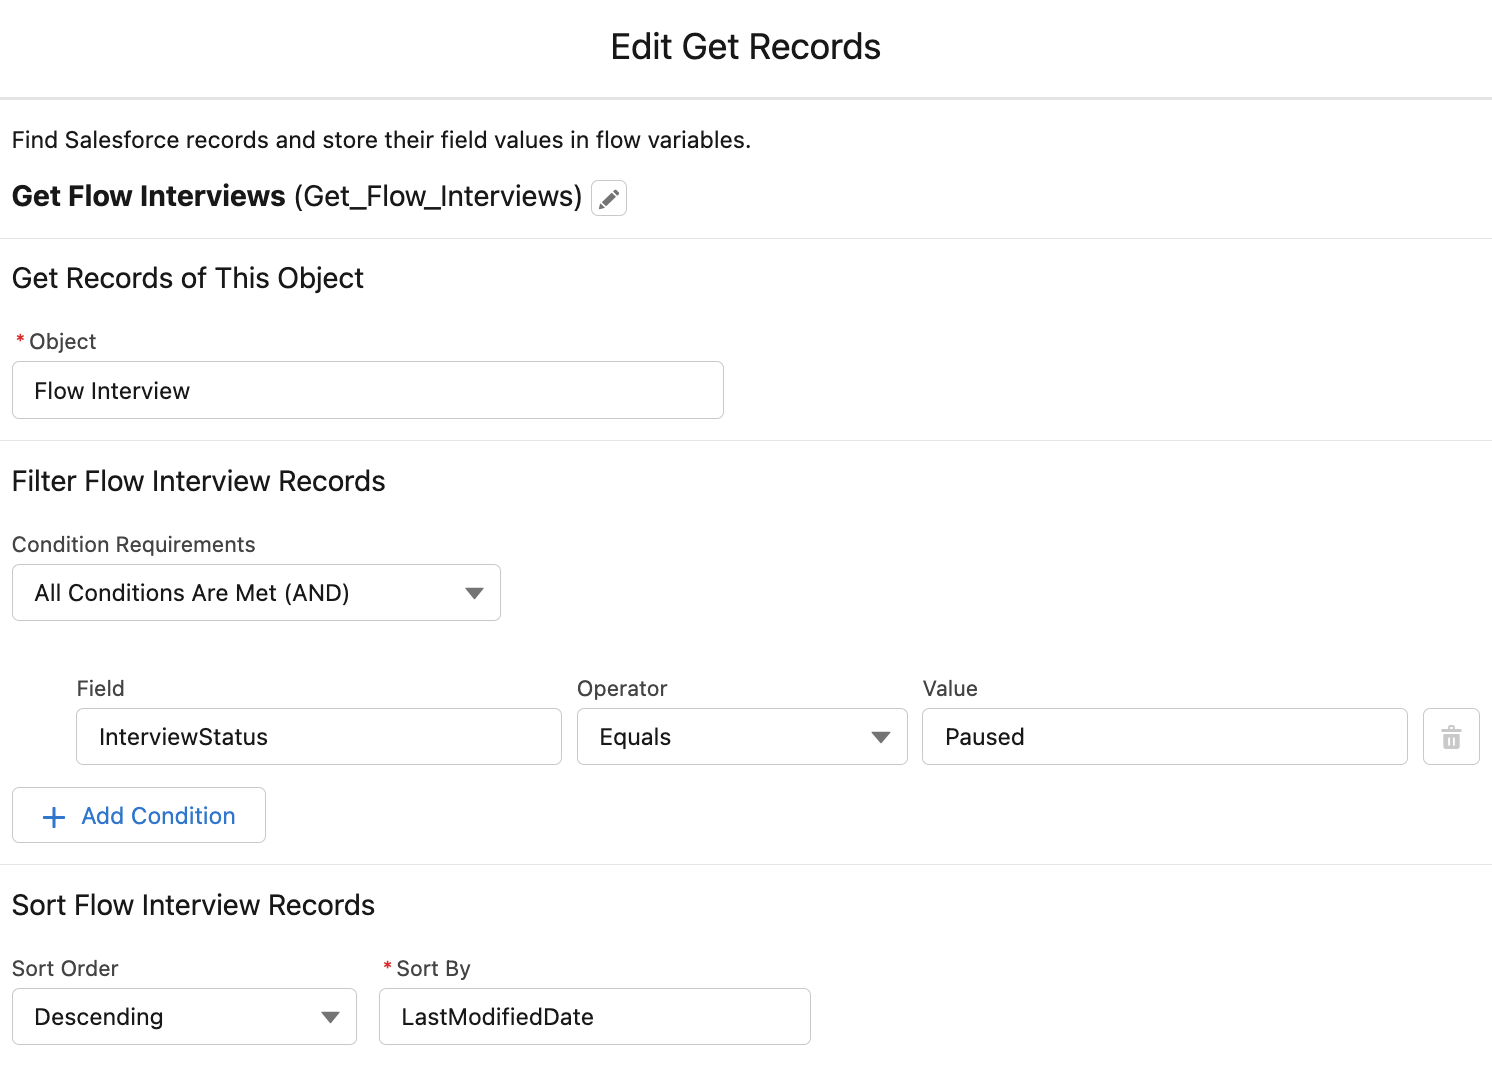This screenshot has width=1492, height=1068.
Task: Click the Filter Flow Interview Records heading
Action: [198, 481]
